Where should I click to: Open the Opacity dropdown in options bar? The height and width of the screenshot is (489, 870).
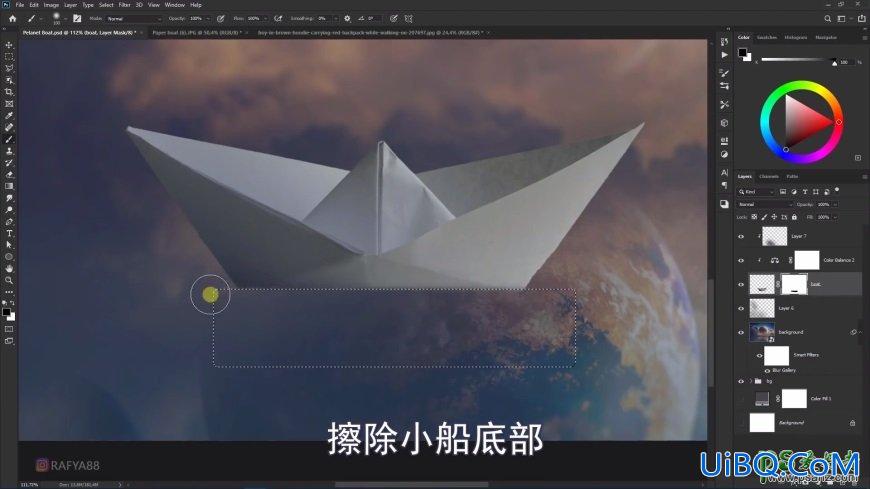pyautogui.click(x=209, y=18)
